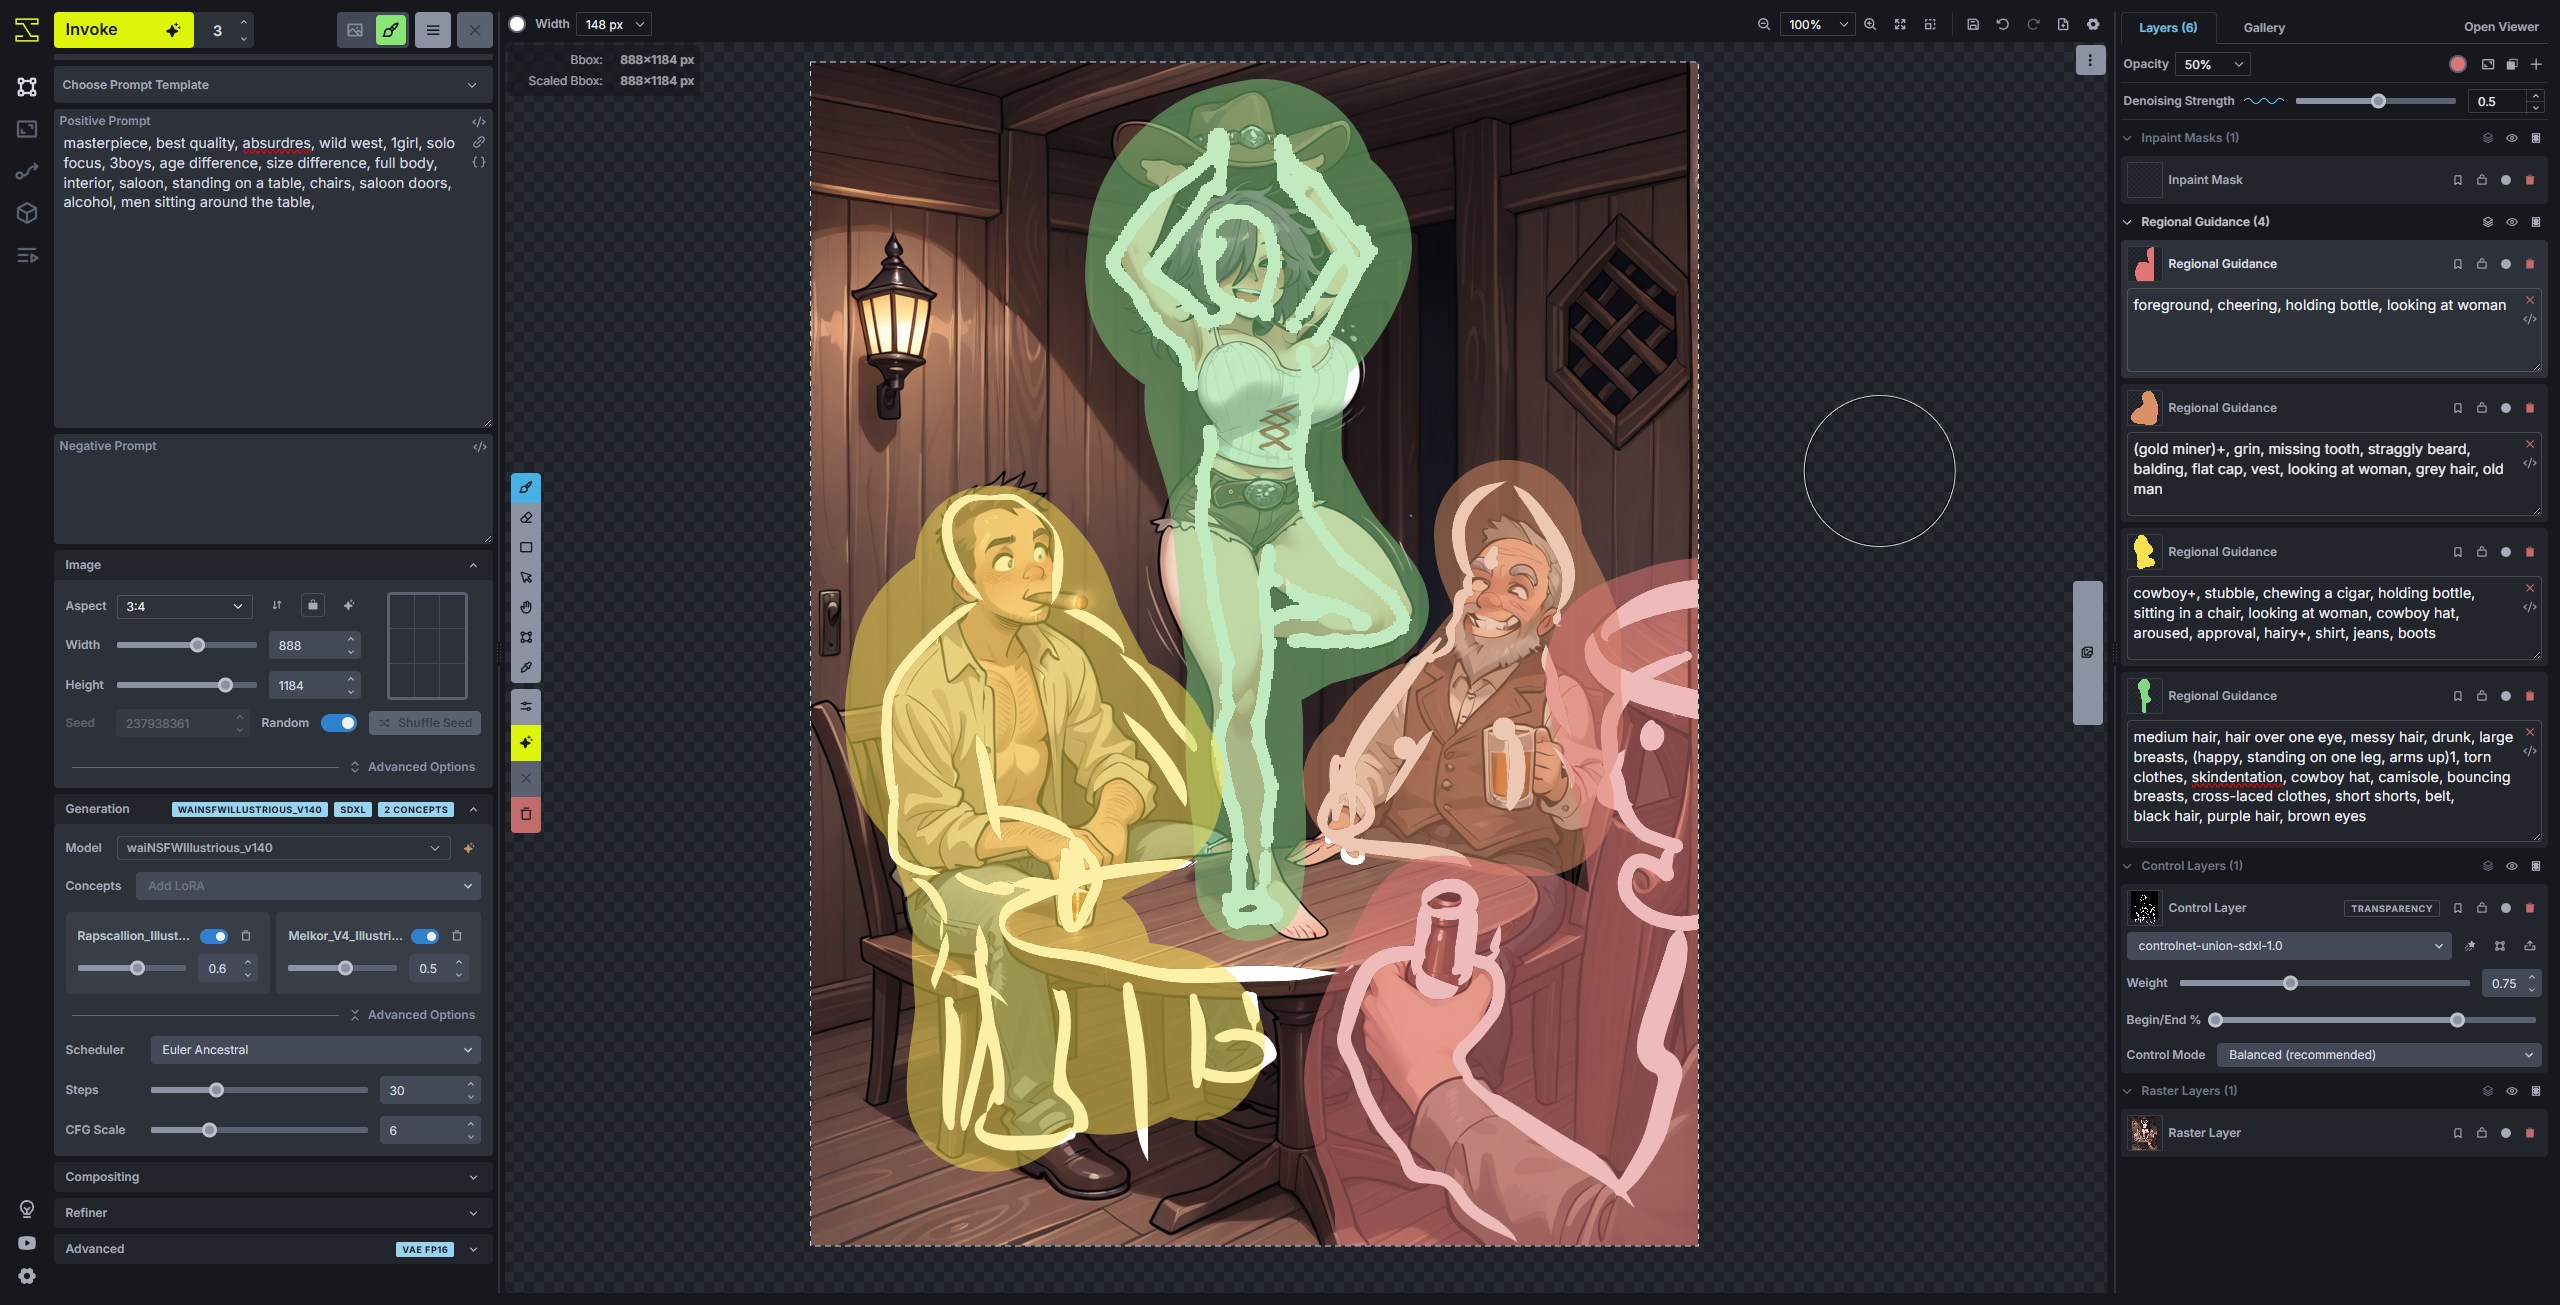This screenshot has height=1305, width=2560.
Task: Zoom in the canvas
Action: [x=1870, y=24]
